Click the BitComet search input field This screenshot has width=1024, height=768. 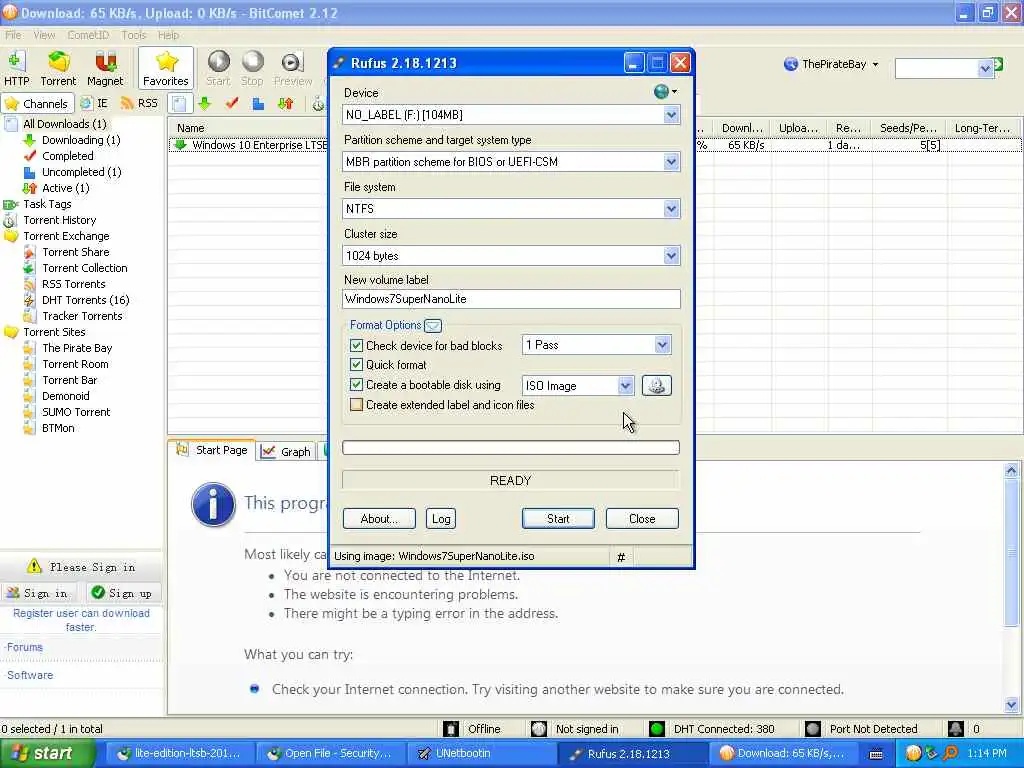(938, 68)
